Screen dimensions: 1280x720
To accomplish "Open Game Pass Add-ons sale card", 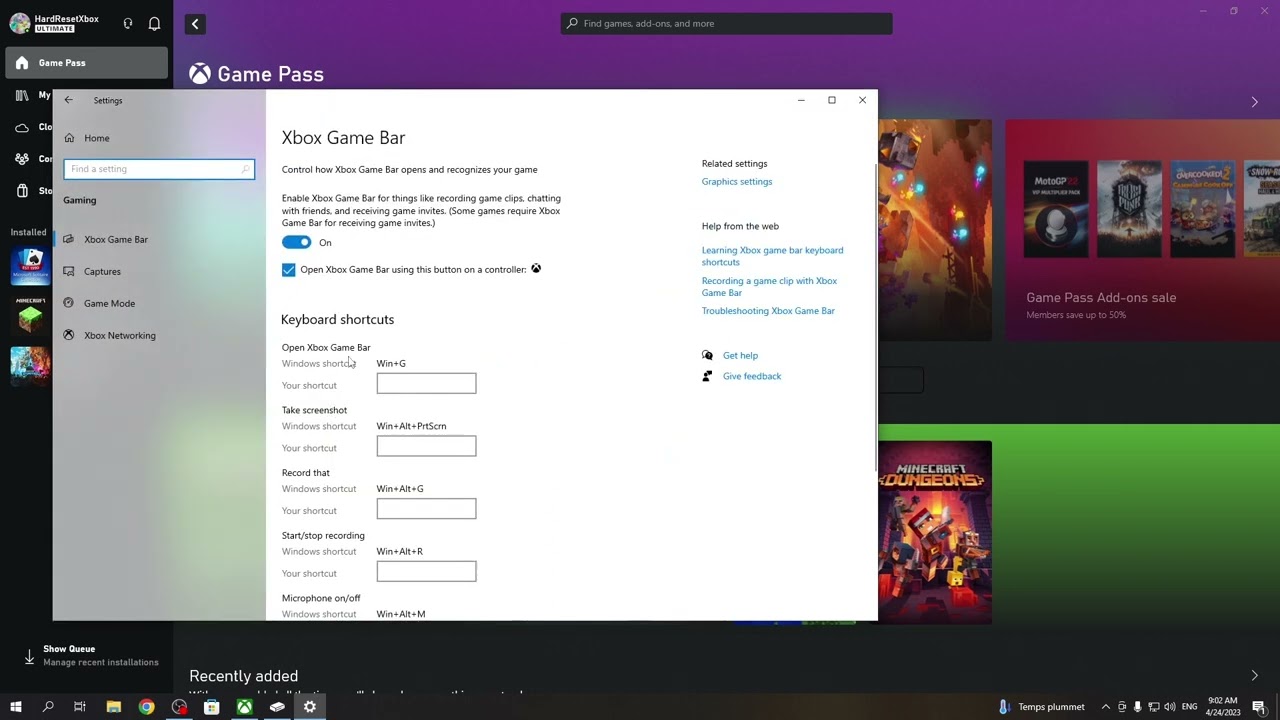I will [x=1142, y=230].
